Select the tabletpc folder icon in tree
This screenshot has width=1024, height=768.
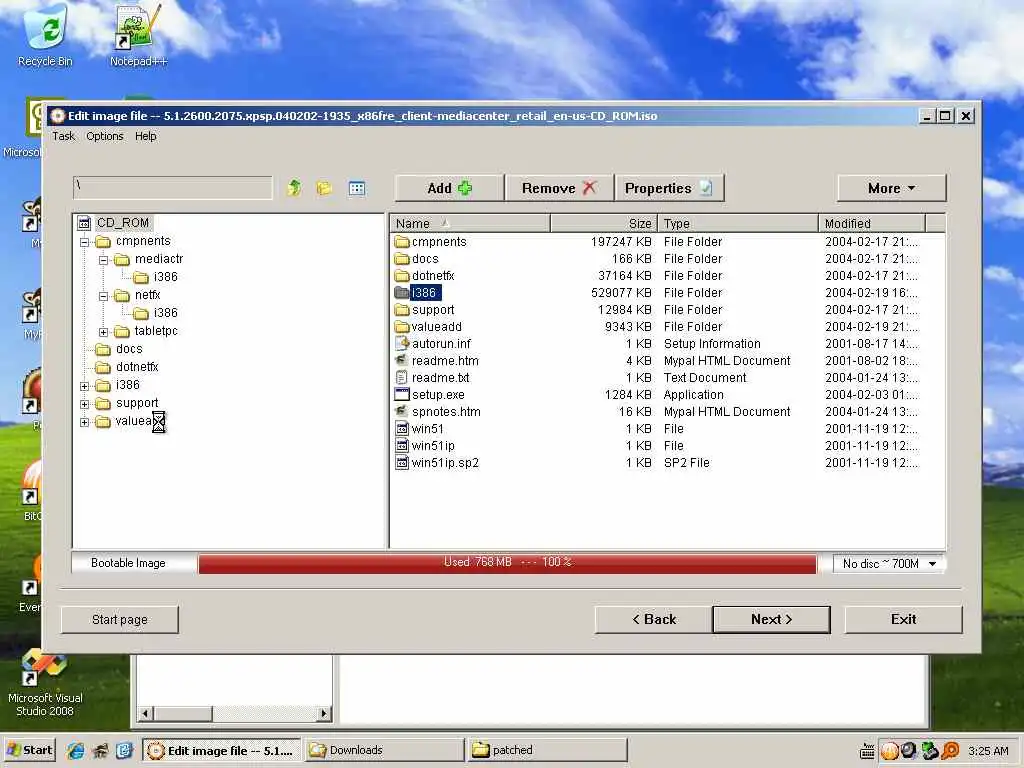point(121,332)
